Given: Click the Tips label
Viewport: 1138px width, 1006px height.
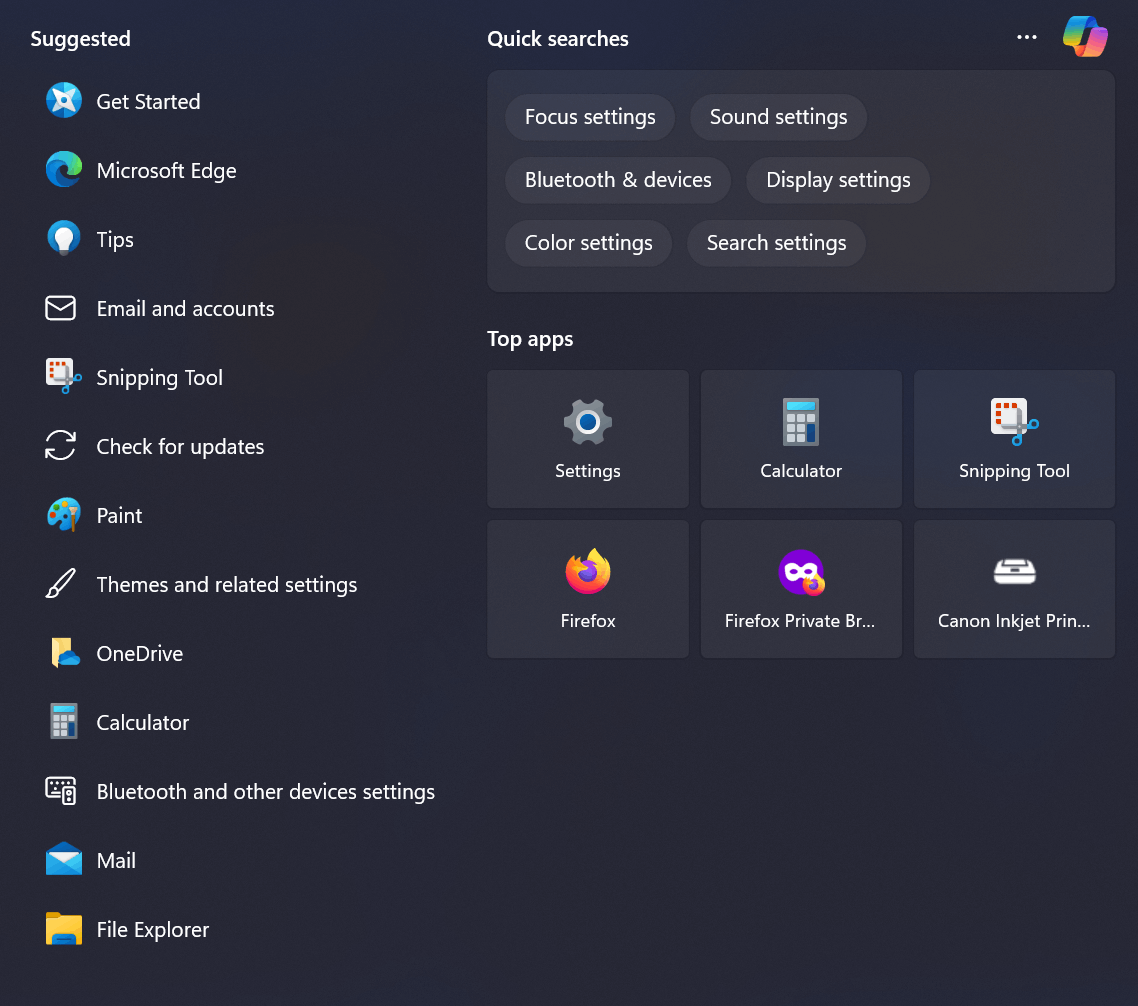Looking at the screenshot, I should pos(115,240).
